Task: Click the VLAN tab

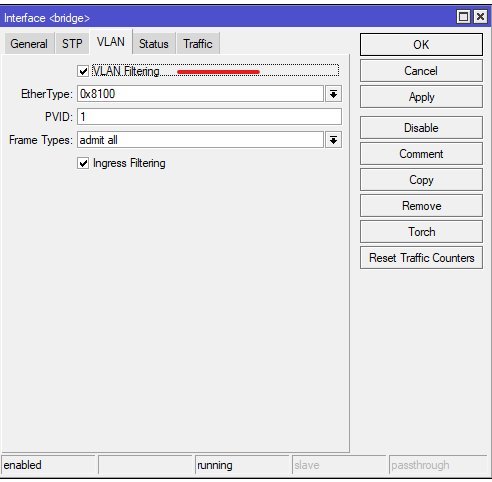Action: pos(111,42)
